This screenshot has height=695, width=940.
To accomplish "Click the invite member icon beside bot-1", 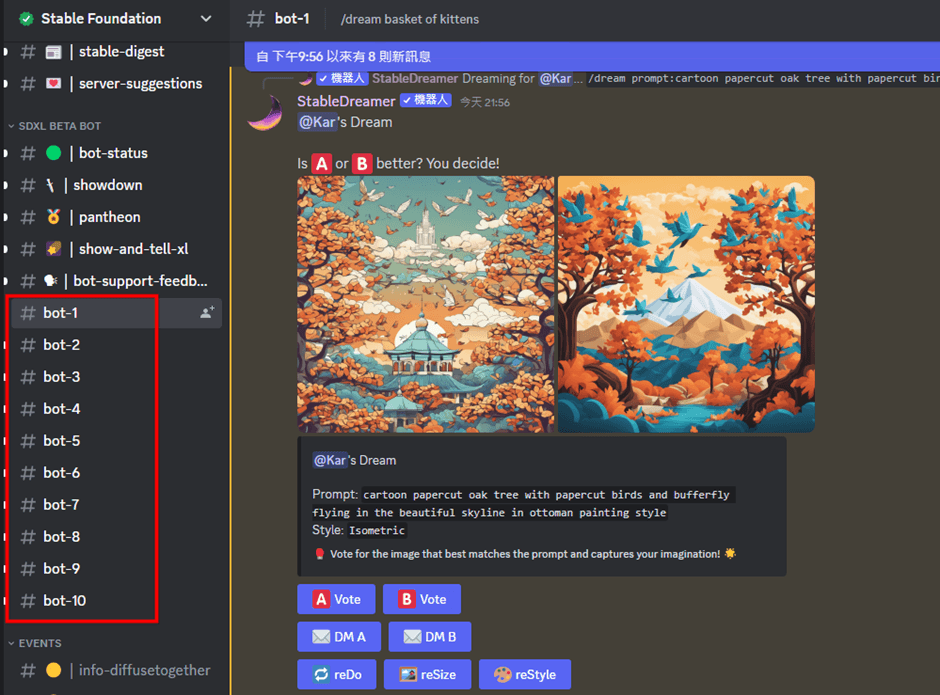I will [x=207, y=313].
